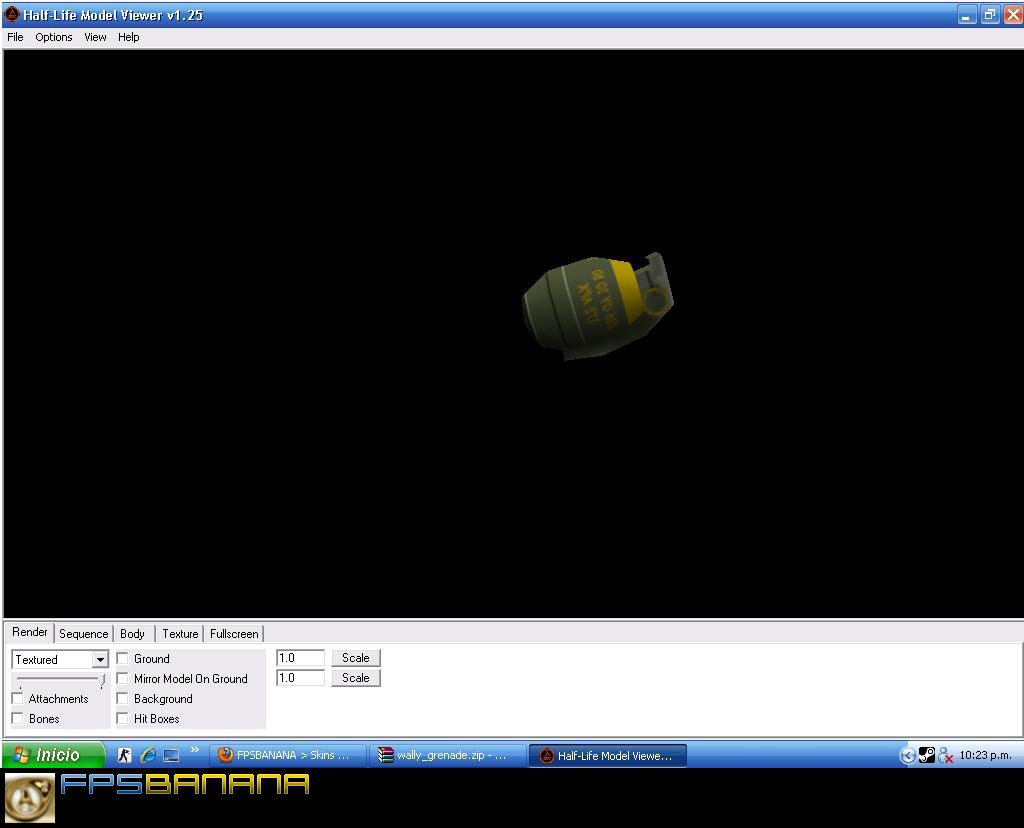Enable the Ground checkbox

click(123, 659)
